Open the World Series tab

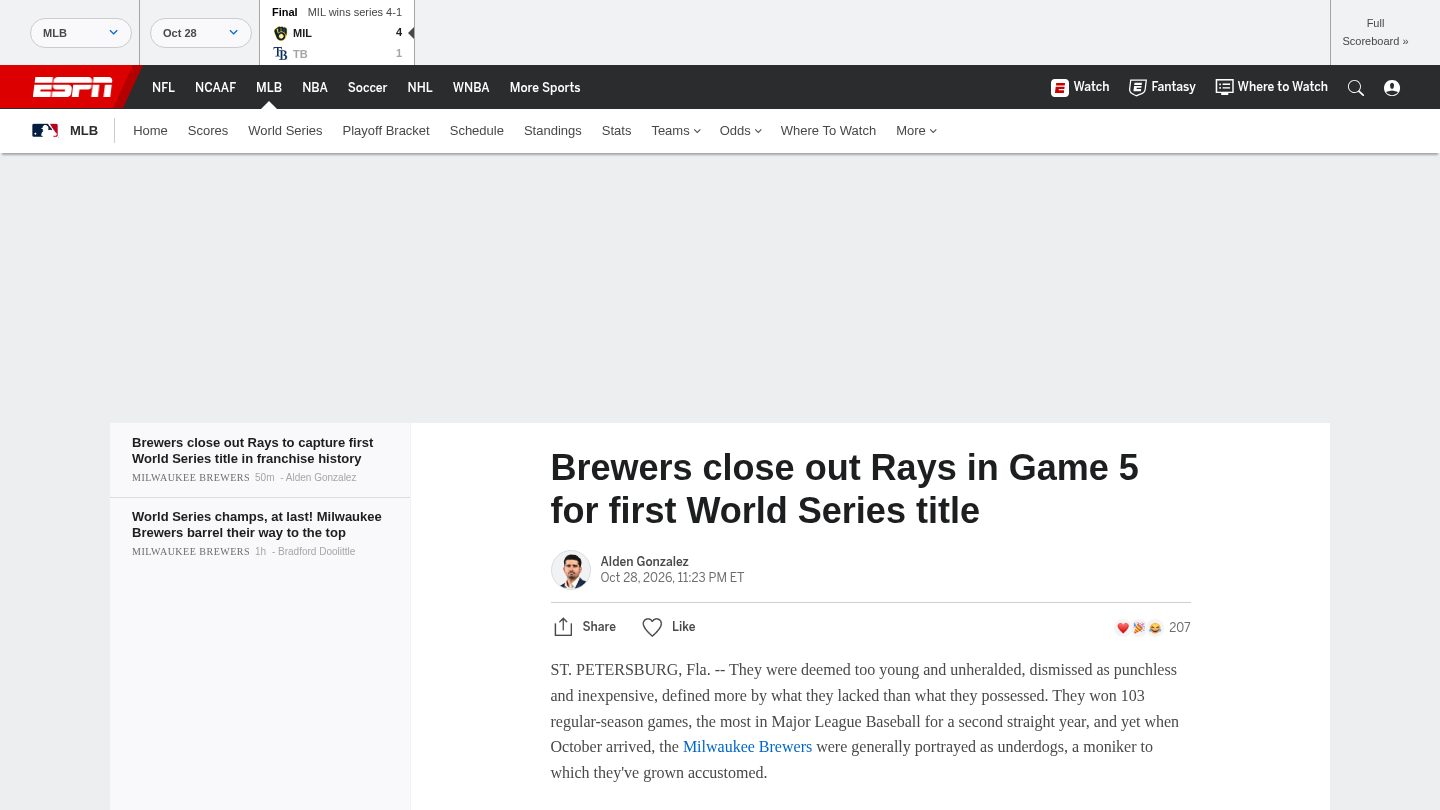click(285, 131)
